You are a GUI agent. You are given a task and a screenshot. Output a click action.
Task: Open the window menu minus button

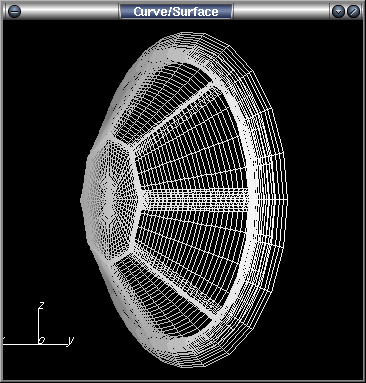coord(14,12)
